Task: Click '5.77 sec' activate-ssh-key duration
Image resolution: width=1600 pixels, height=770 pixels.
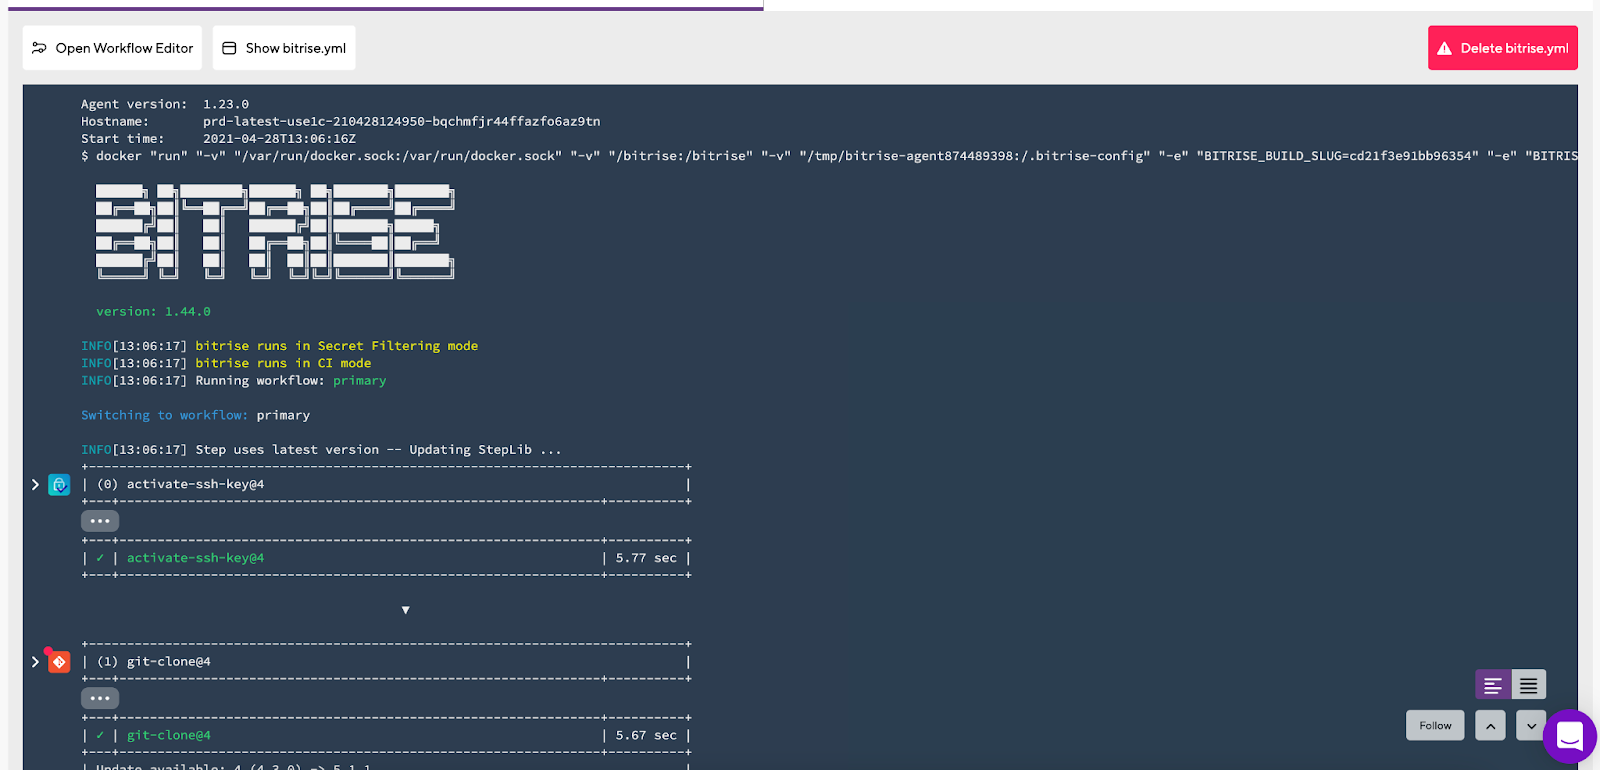Action: pyautogui.click(x=646, y=558)
